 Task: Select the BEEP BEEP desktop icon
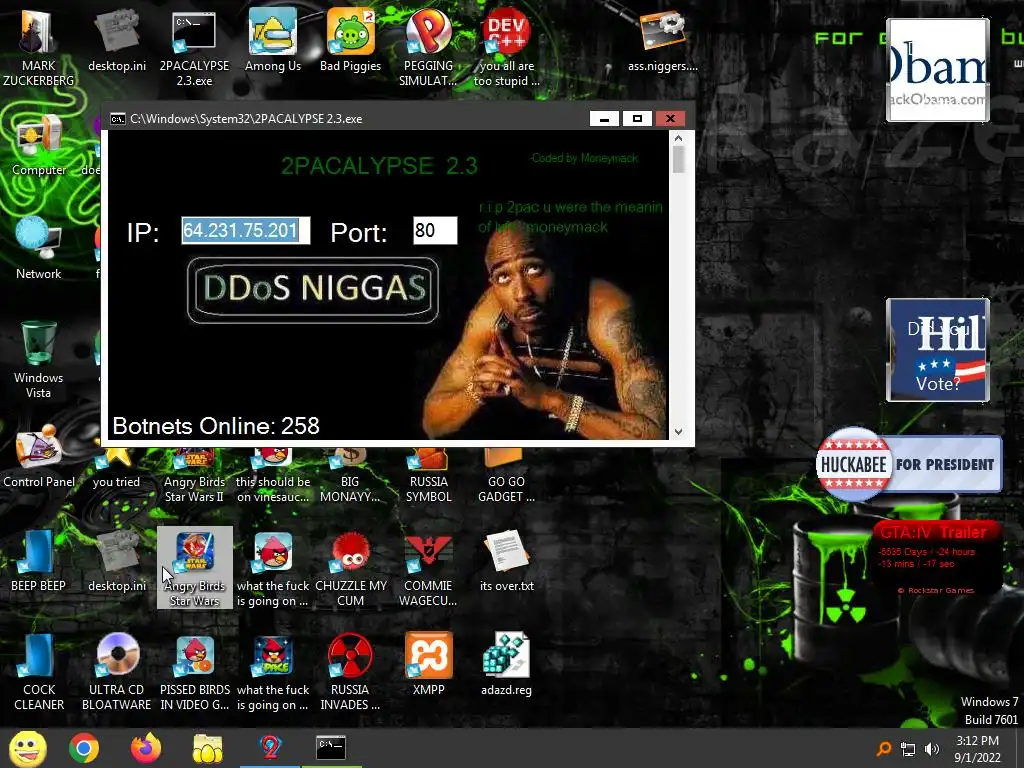pos(39,561)
